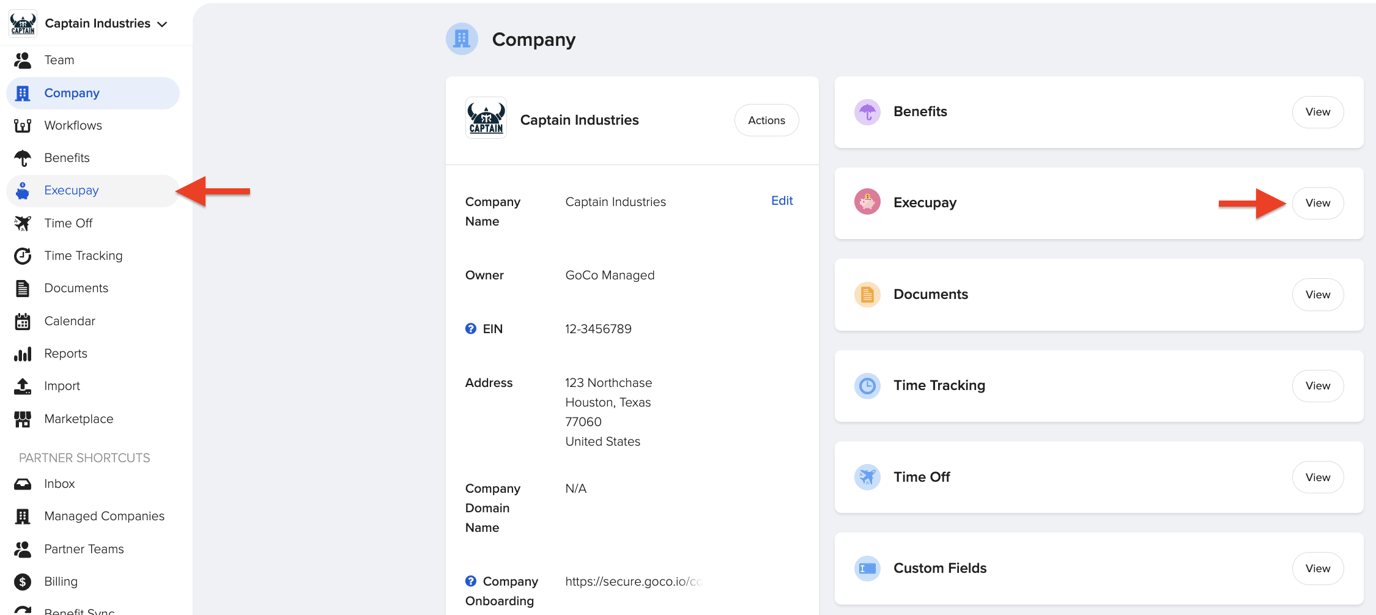Image resolution: width=1376 pixels, height=615 pixels.
Task: Click the Calendar icon in sidebar
Action: (x=22, y=321)
